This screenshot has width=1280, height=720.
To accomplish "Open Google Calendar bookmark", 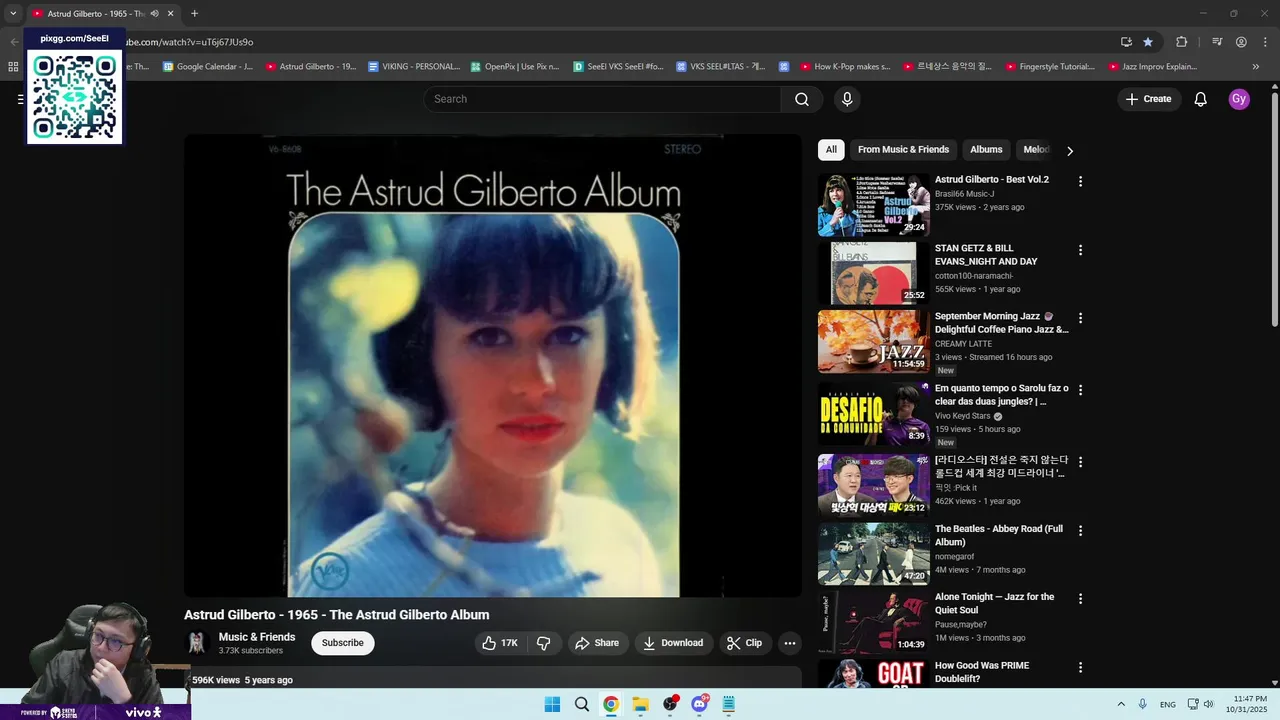I will coord(207,67).
